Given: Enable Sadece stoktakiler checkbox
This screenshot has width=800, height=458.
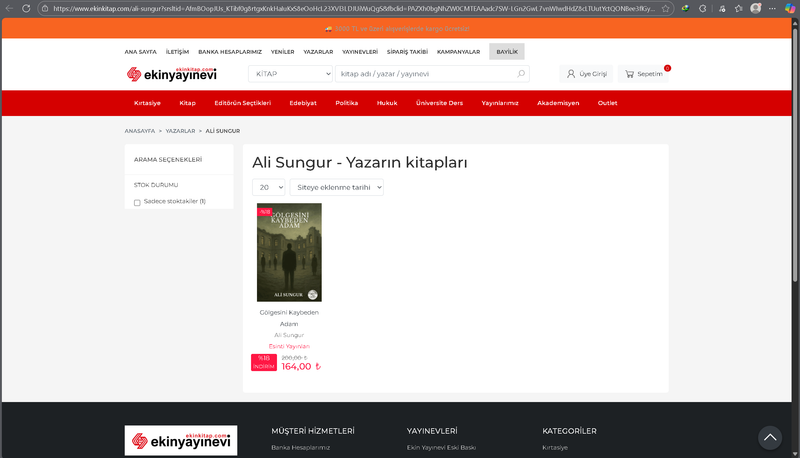Looking at the screenshot, I should click(x=137, y=202).
